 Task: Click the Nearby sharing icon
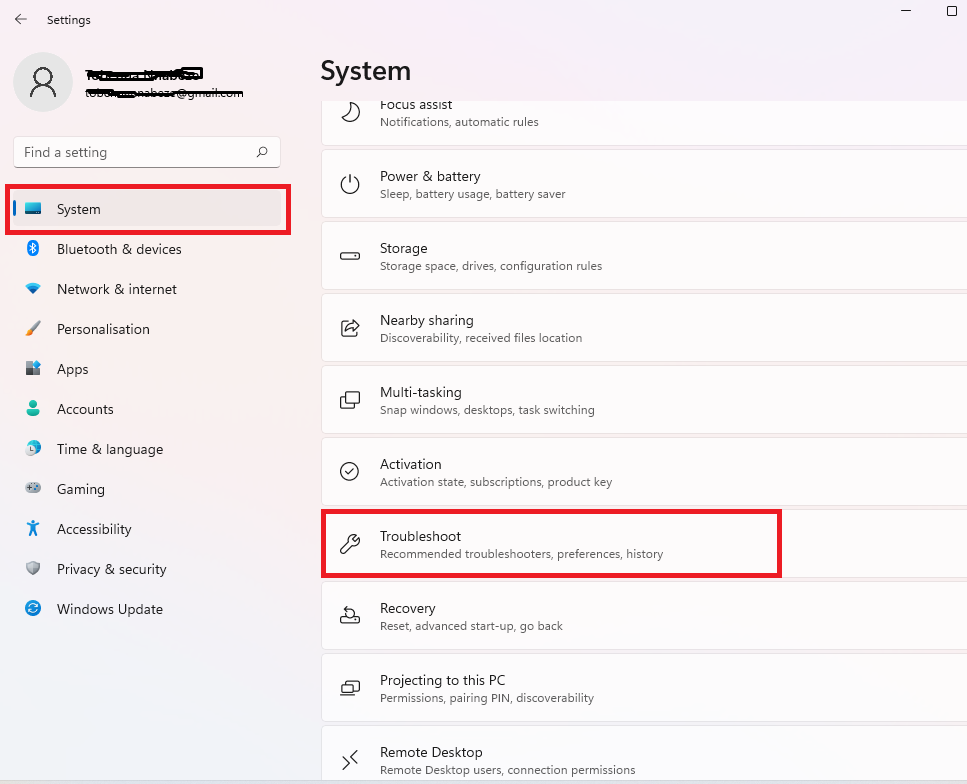point(350,328)
